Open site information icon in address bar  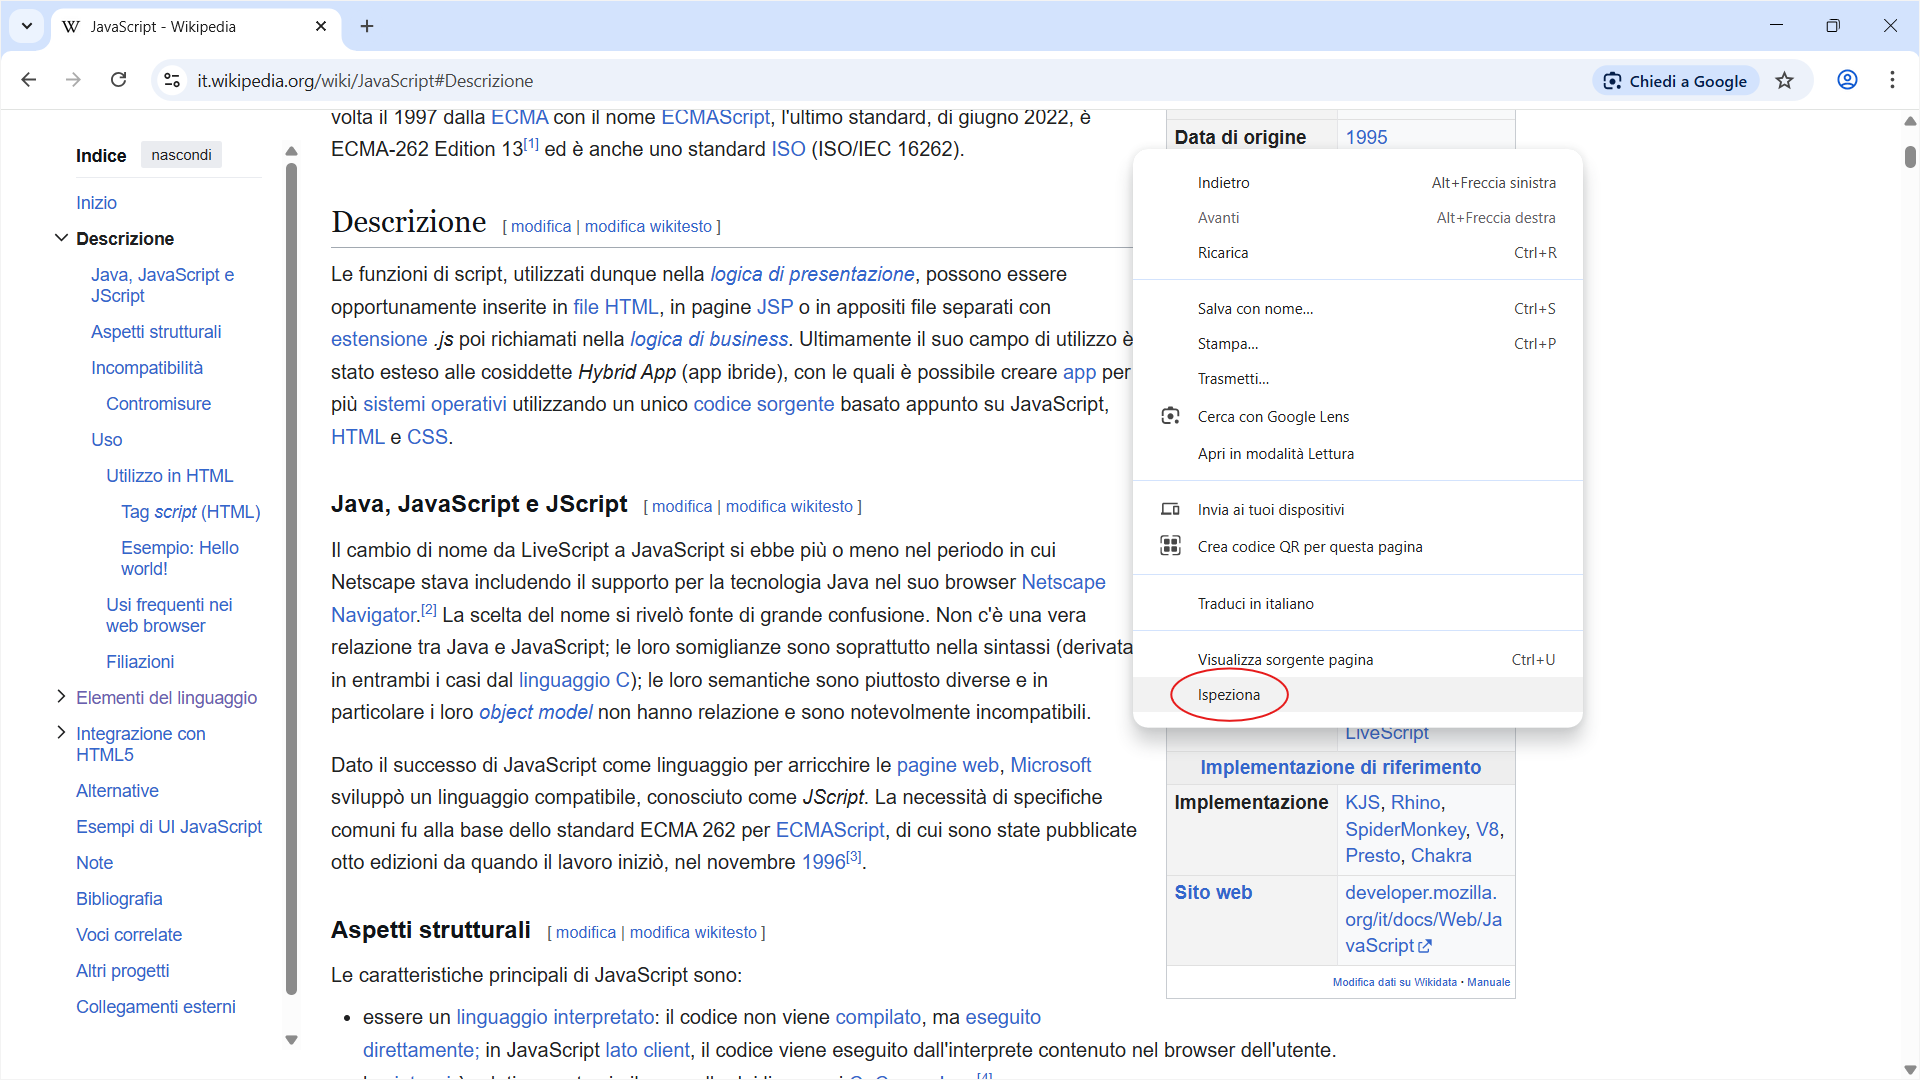pos(172,80)
